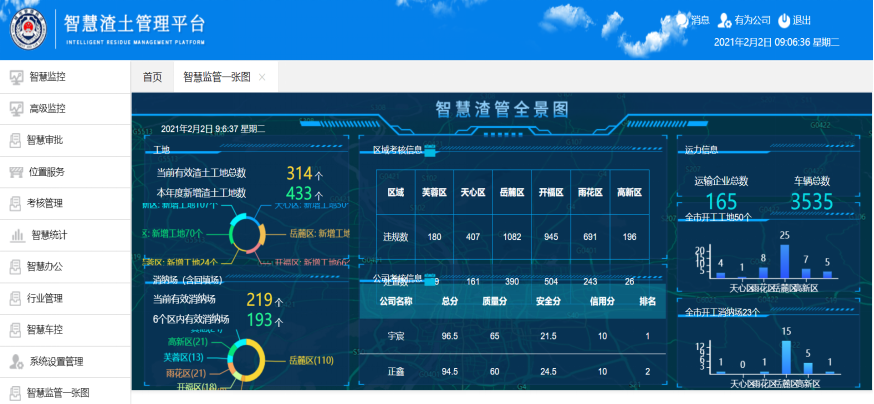This screenshot has height=404, width=874.
Task: Expand the 考核管理 sidebar menu
Action: 45,203
